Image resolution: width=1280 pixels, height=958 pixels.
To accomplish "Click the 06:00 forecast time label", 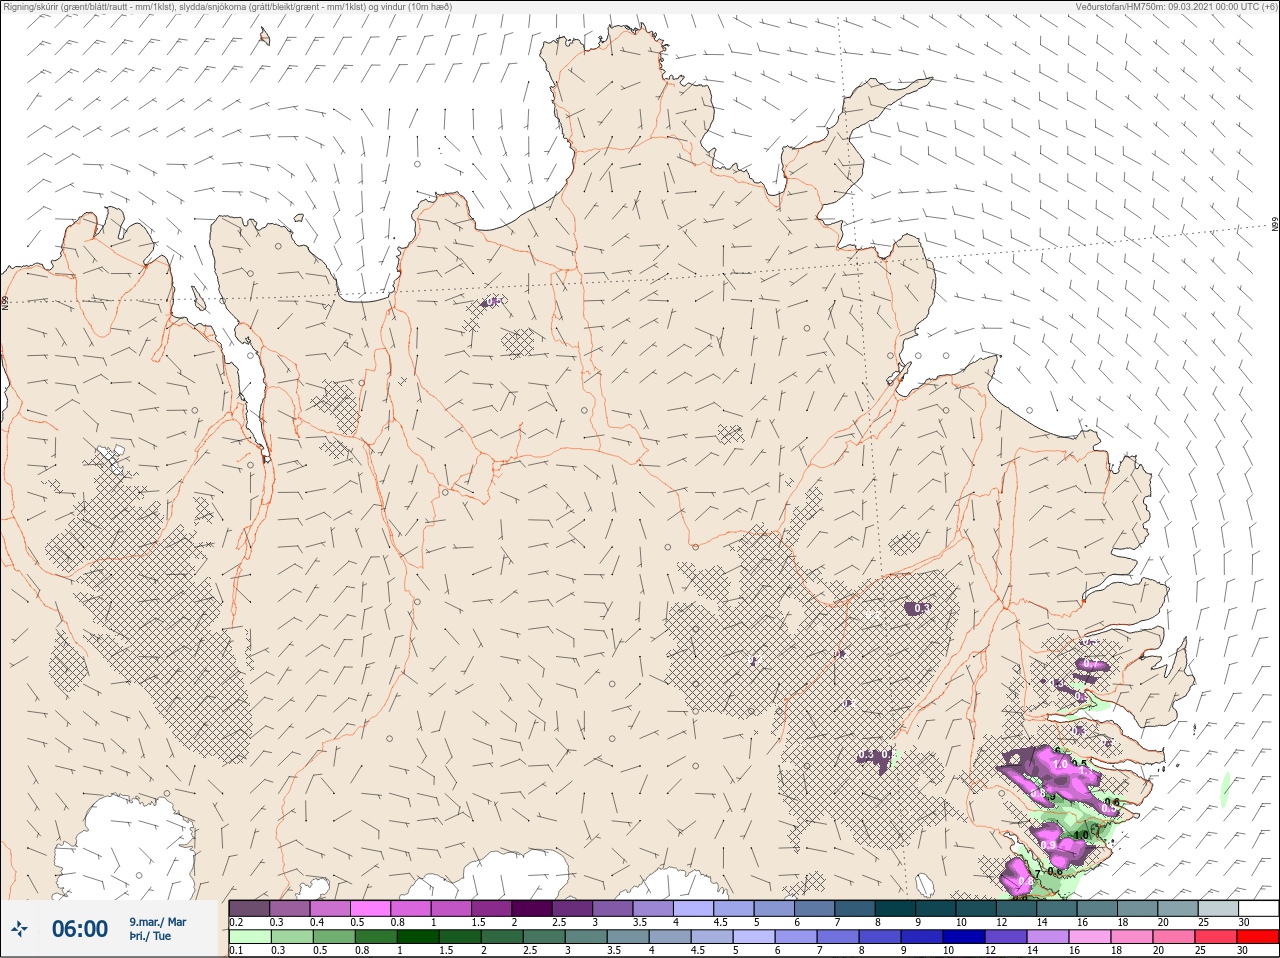I will [x=79, y=929].
